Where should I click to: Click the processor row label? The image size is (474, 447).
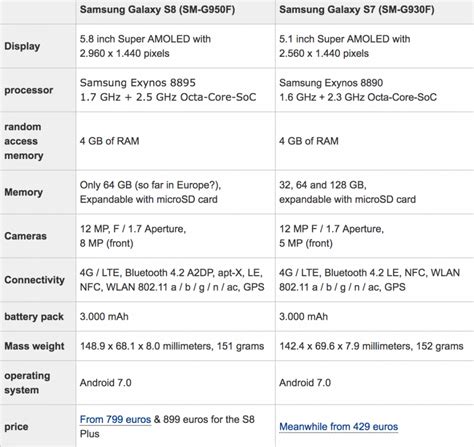29,90
